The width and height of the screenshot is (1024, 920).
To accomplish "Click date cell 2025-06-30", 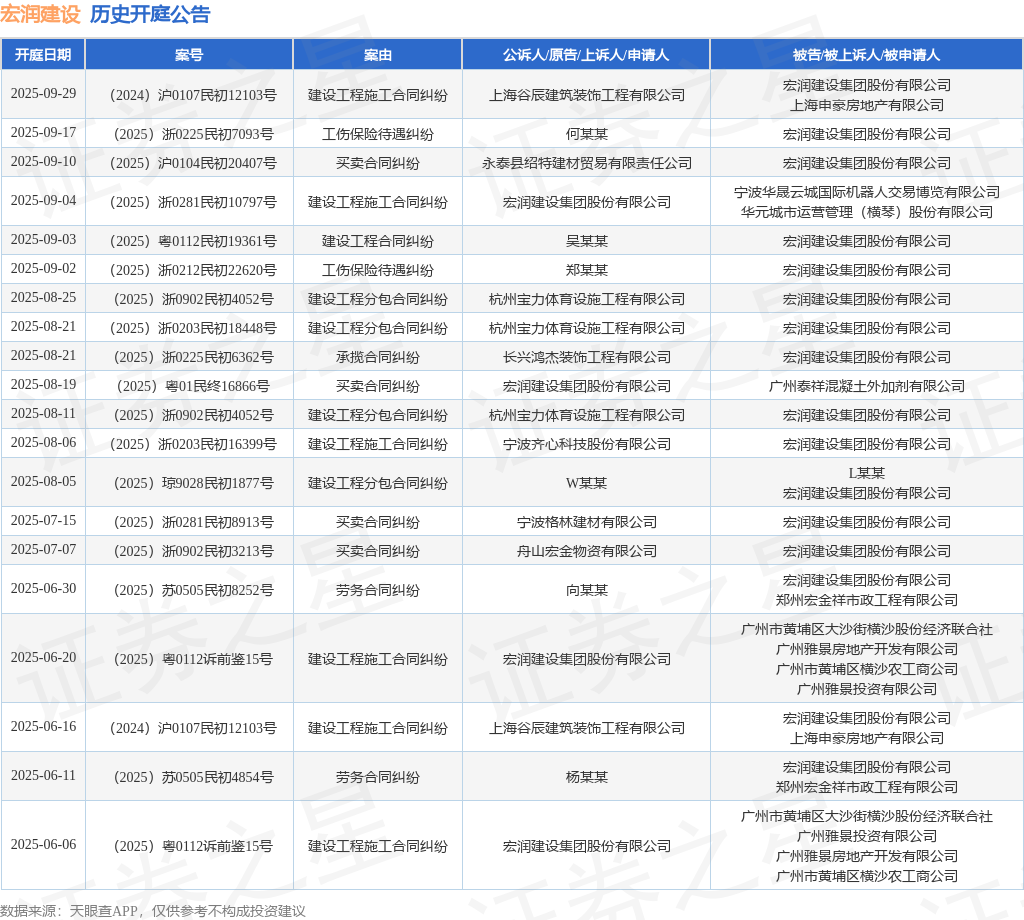I will tap(43, 589).
